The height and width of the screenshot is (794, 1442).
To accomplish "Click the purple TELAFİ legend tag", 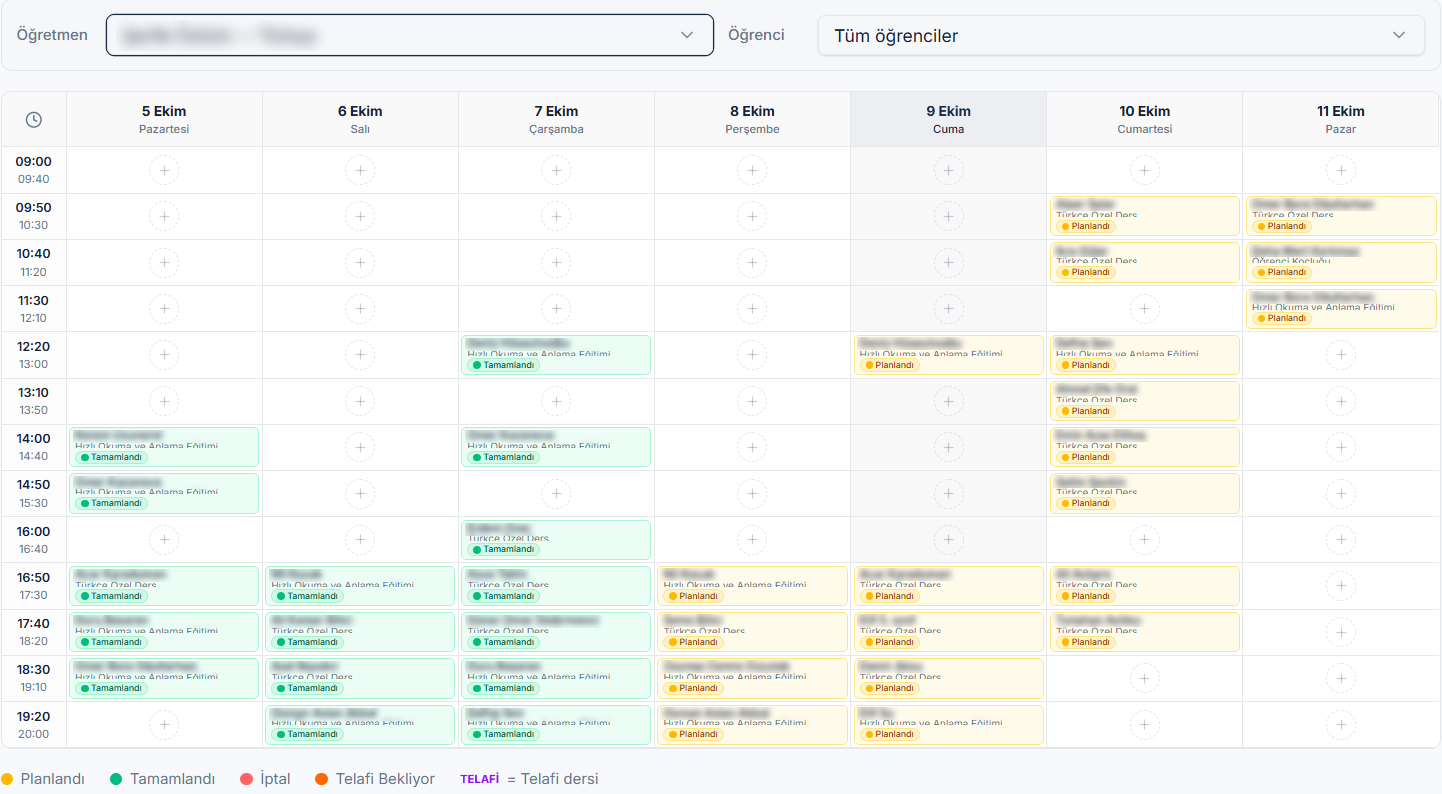I will click(x=479, y=779).
